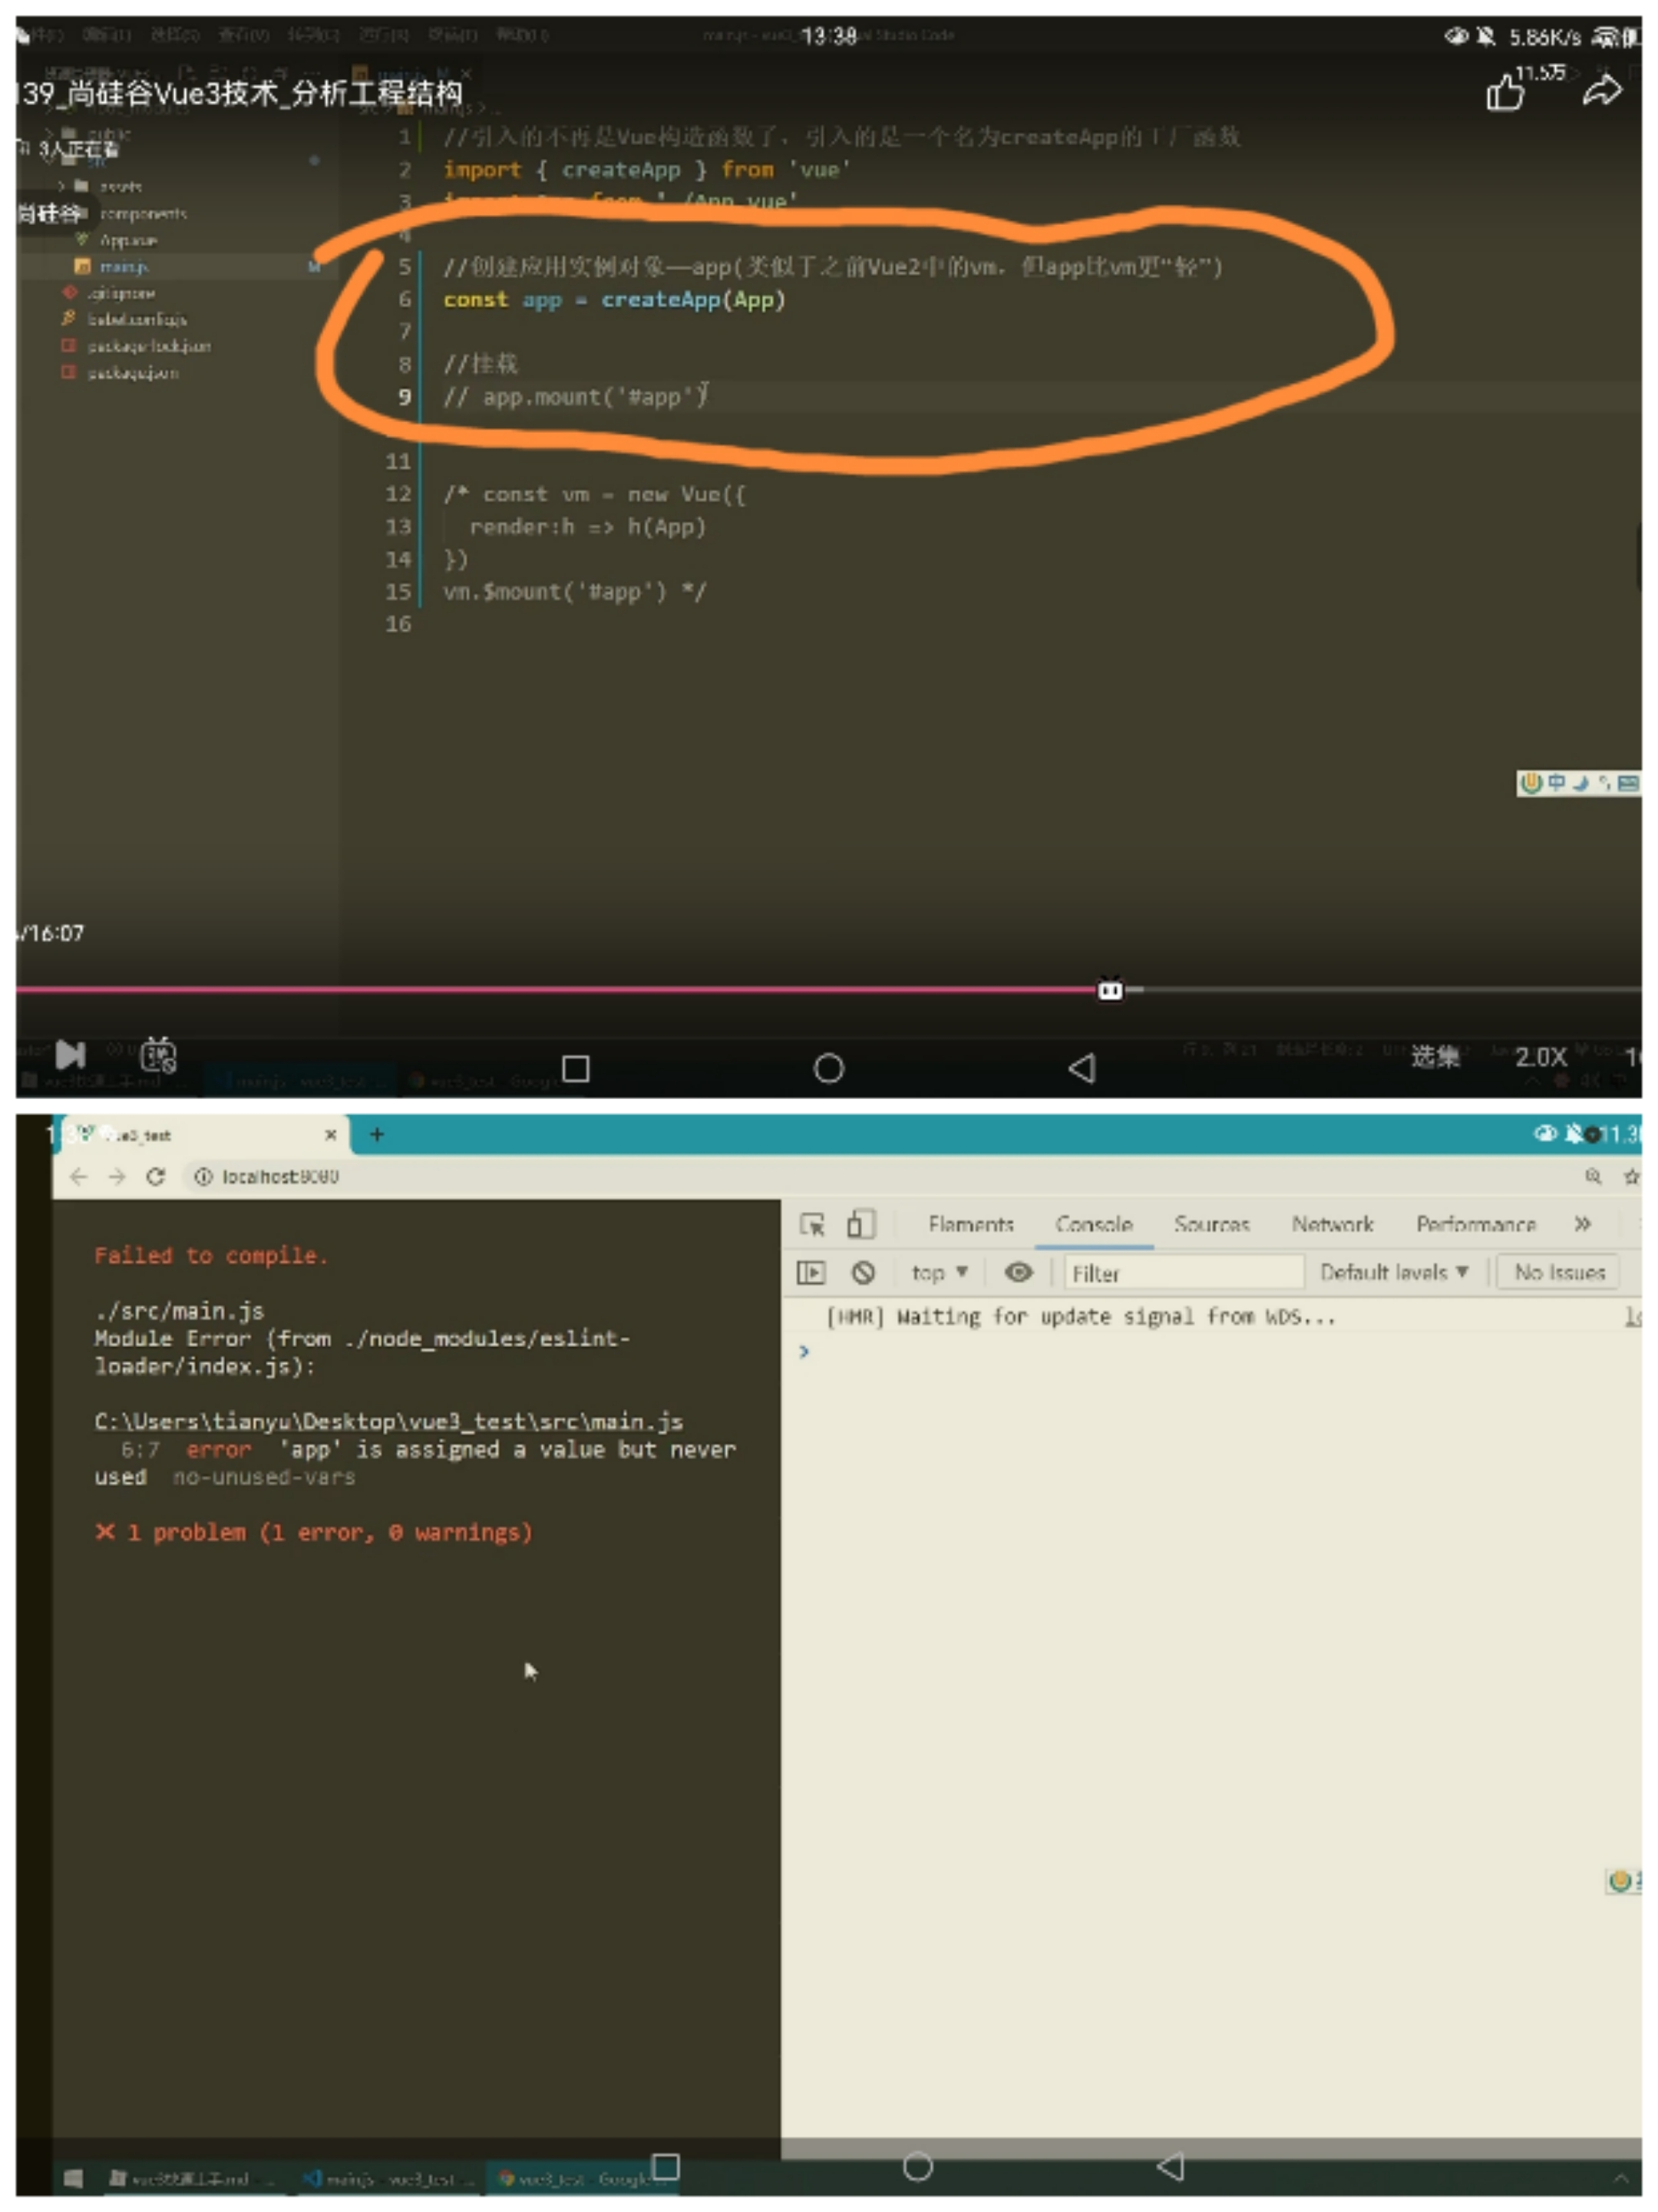The width and height of the screenshot is (1658, 2212).
Task: Switch to the Sources tab
Action: 1212,1224
